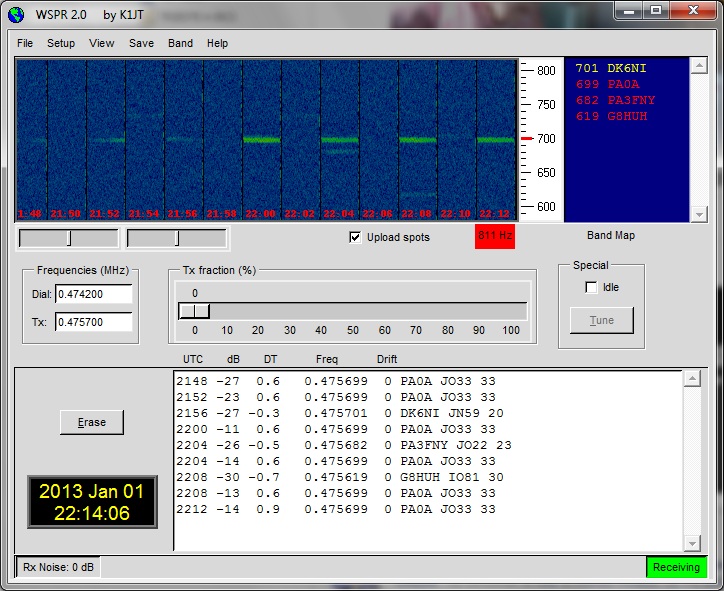Click the 2156 DK6NI JN59 decode row

click(x=339, y=413)
